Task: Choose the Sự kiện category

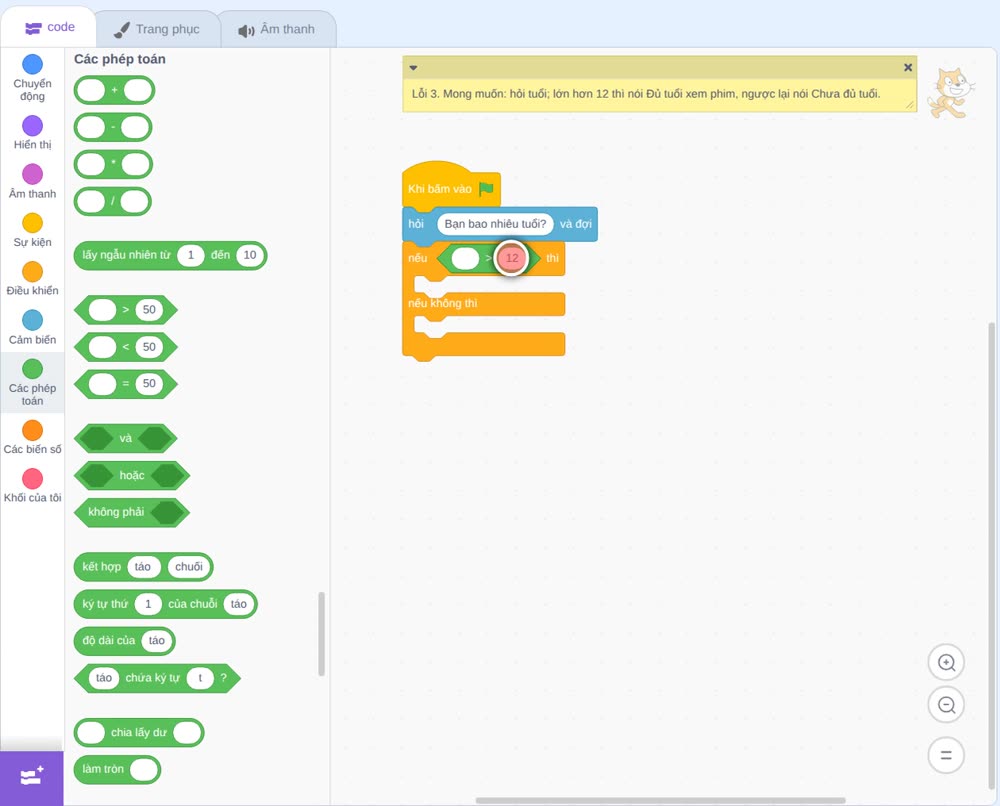Action: pos(32,230)
